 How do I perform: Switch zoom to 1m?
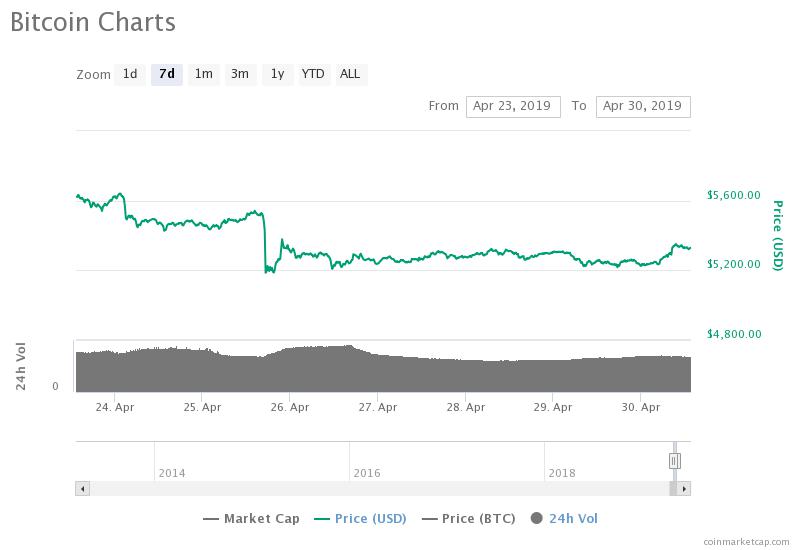[x=204, y=74]
